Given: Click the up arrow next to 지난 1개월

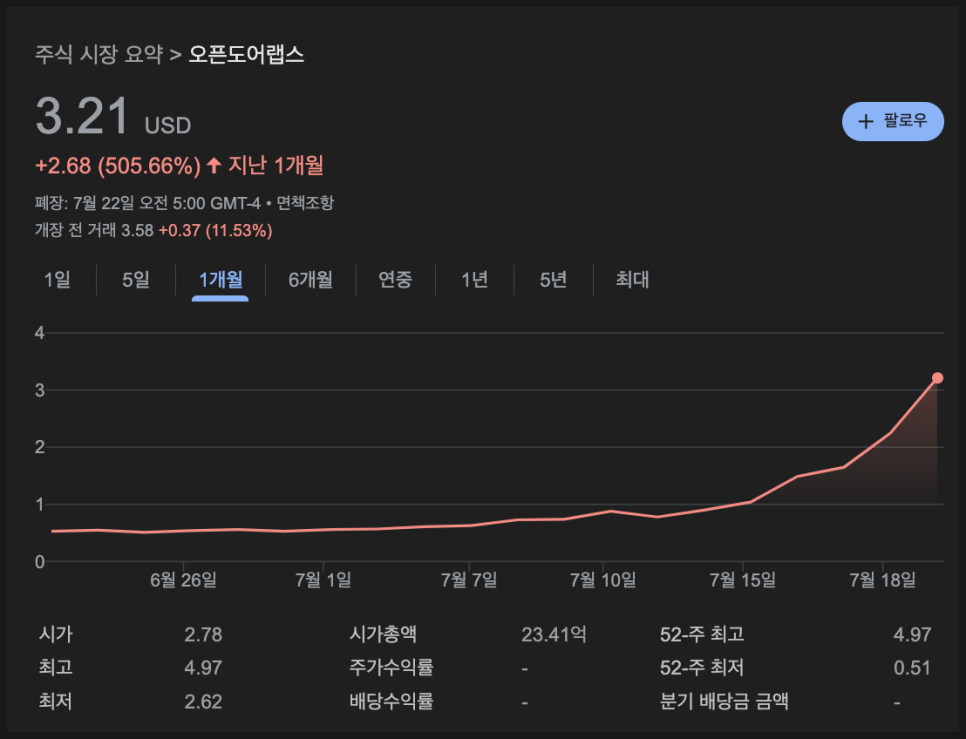Looking at the screenshot, I should [214, 164].
